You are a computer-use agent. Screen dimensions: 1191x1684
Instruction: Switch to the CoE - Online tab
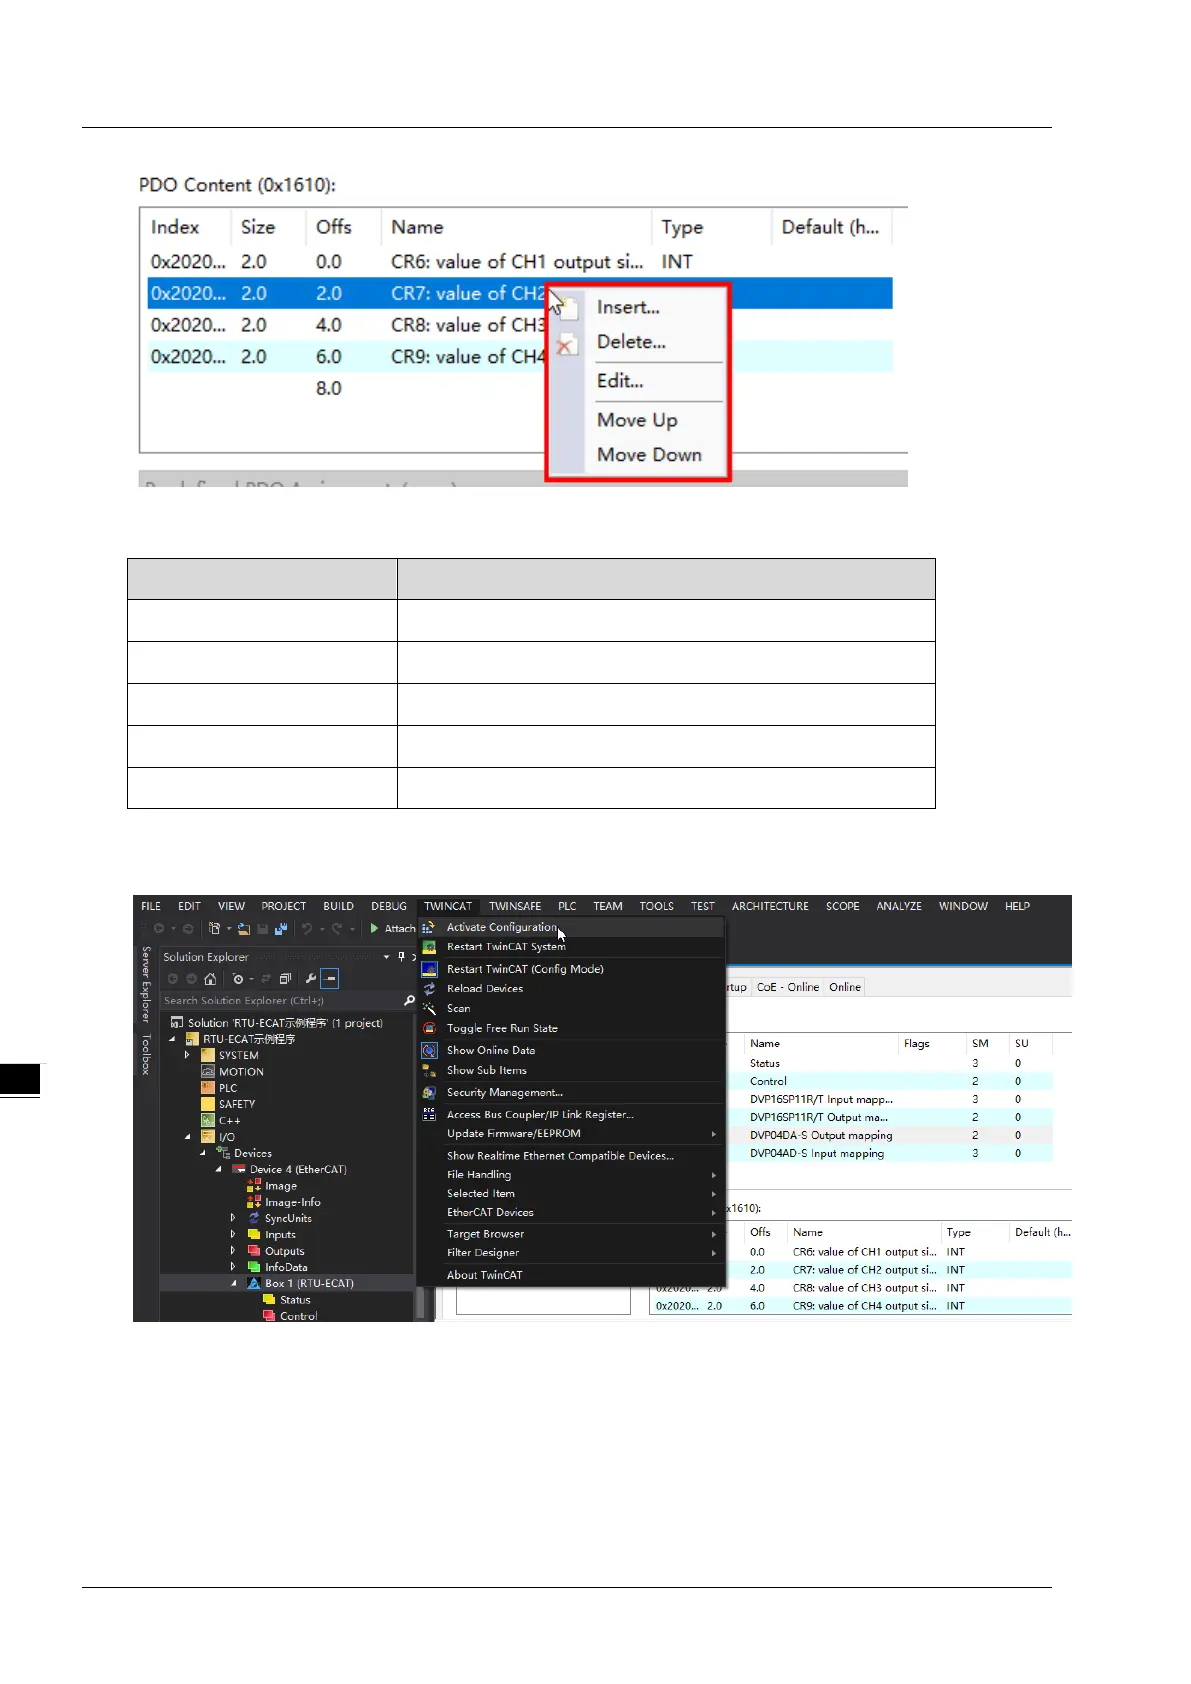788,987
